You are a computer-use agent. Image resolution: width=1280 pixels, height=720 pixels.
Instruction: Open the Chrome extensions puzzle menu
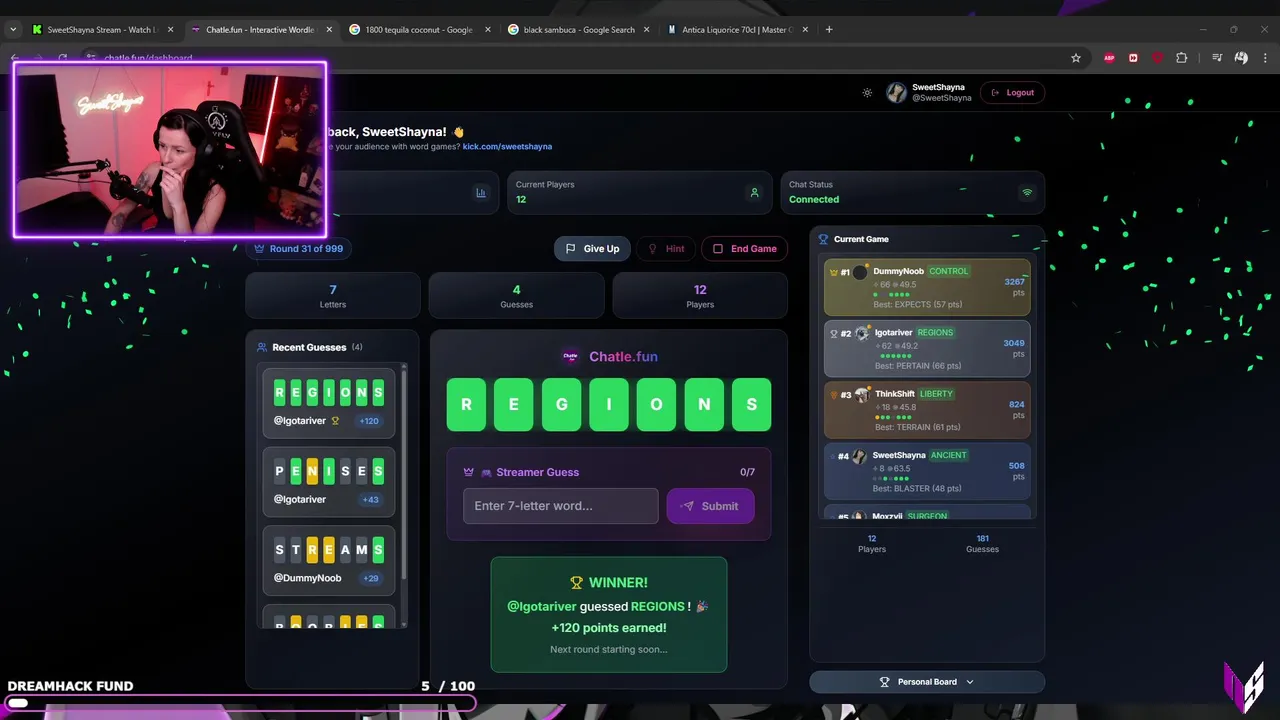click(1181, 58)
